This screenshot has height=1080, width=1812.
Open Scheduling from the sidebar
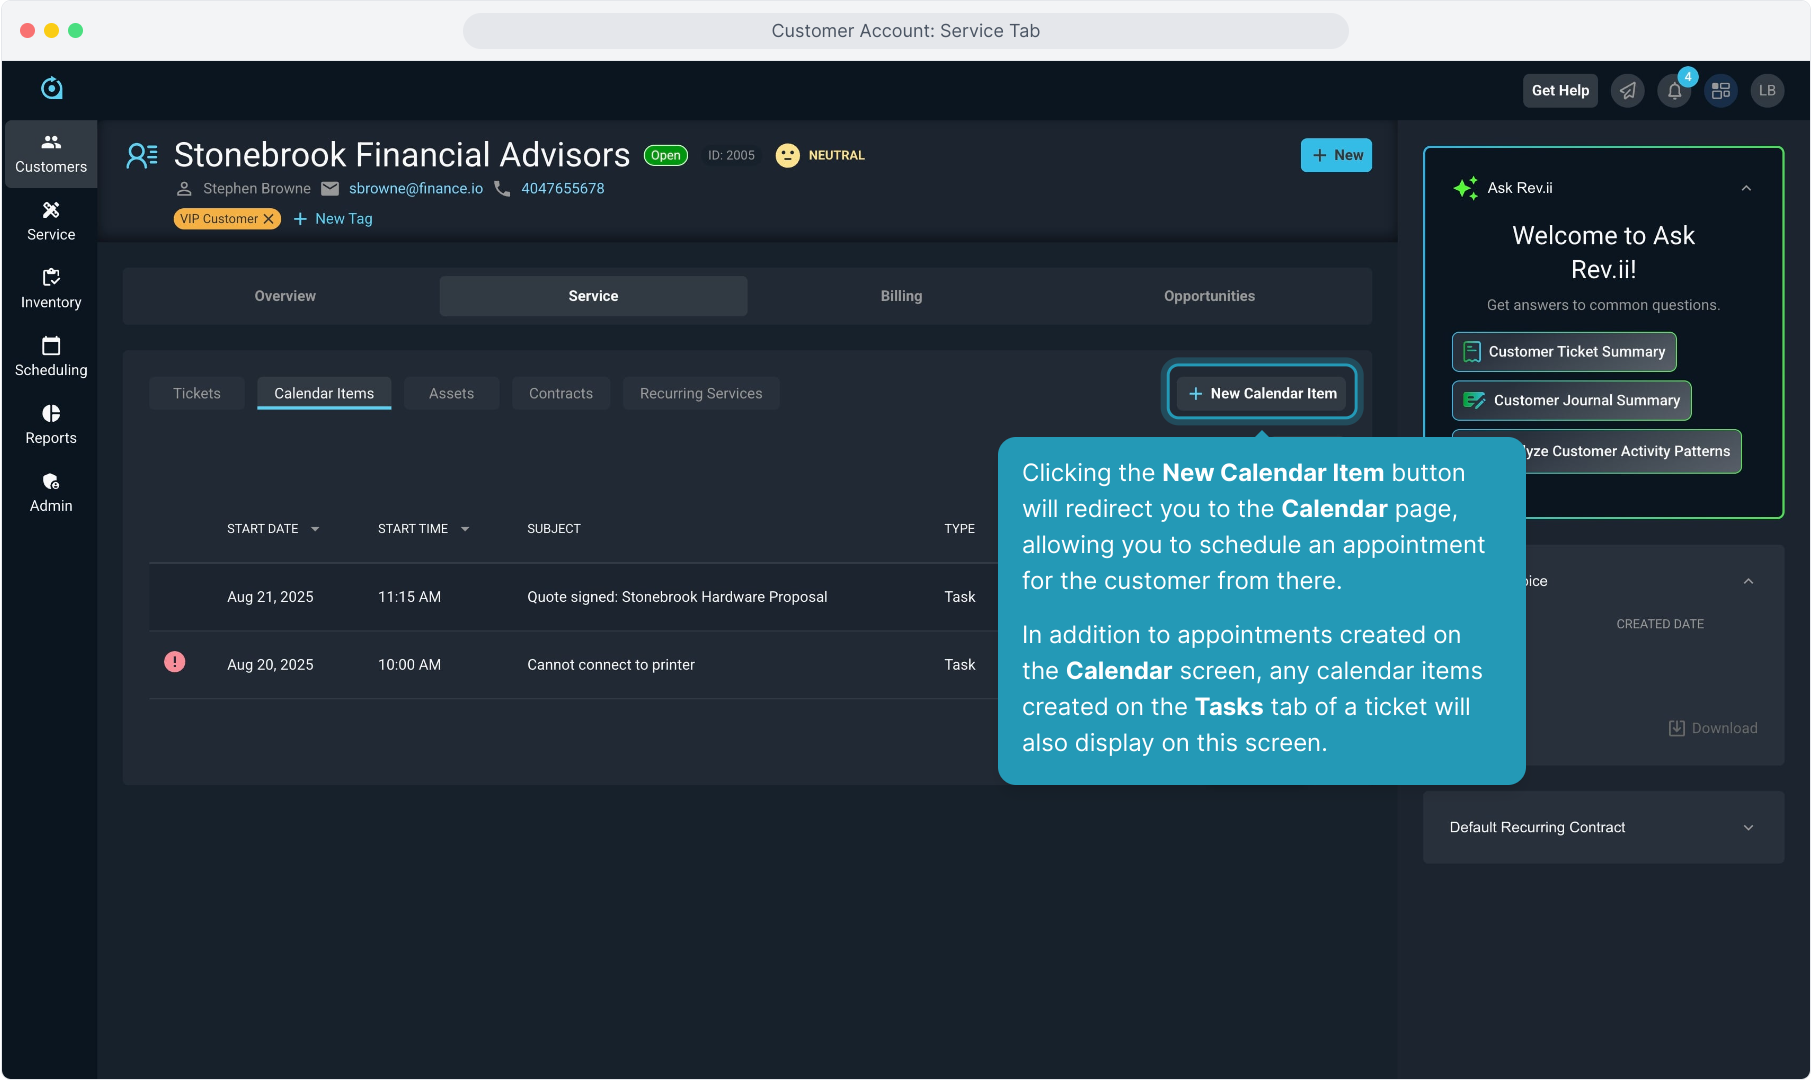(x=51, y=357)
